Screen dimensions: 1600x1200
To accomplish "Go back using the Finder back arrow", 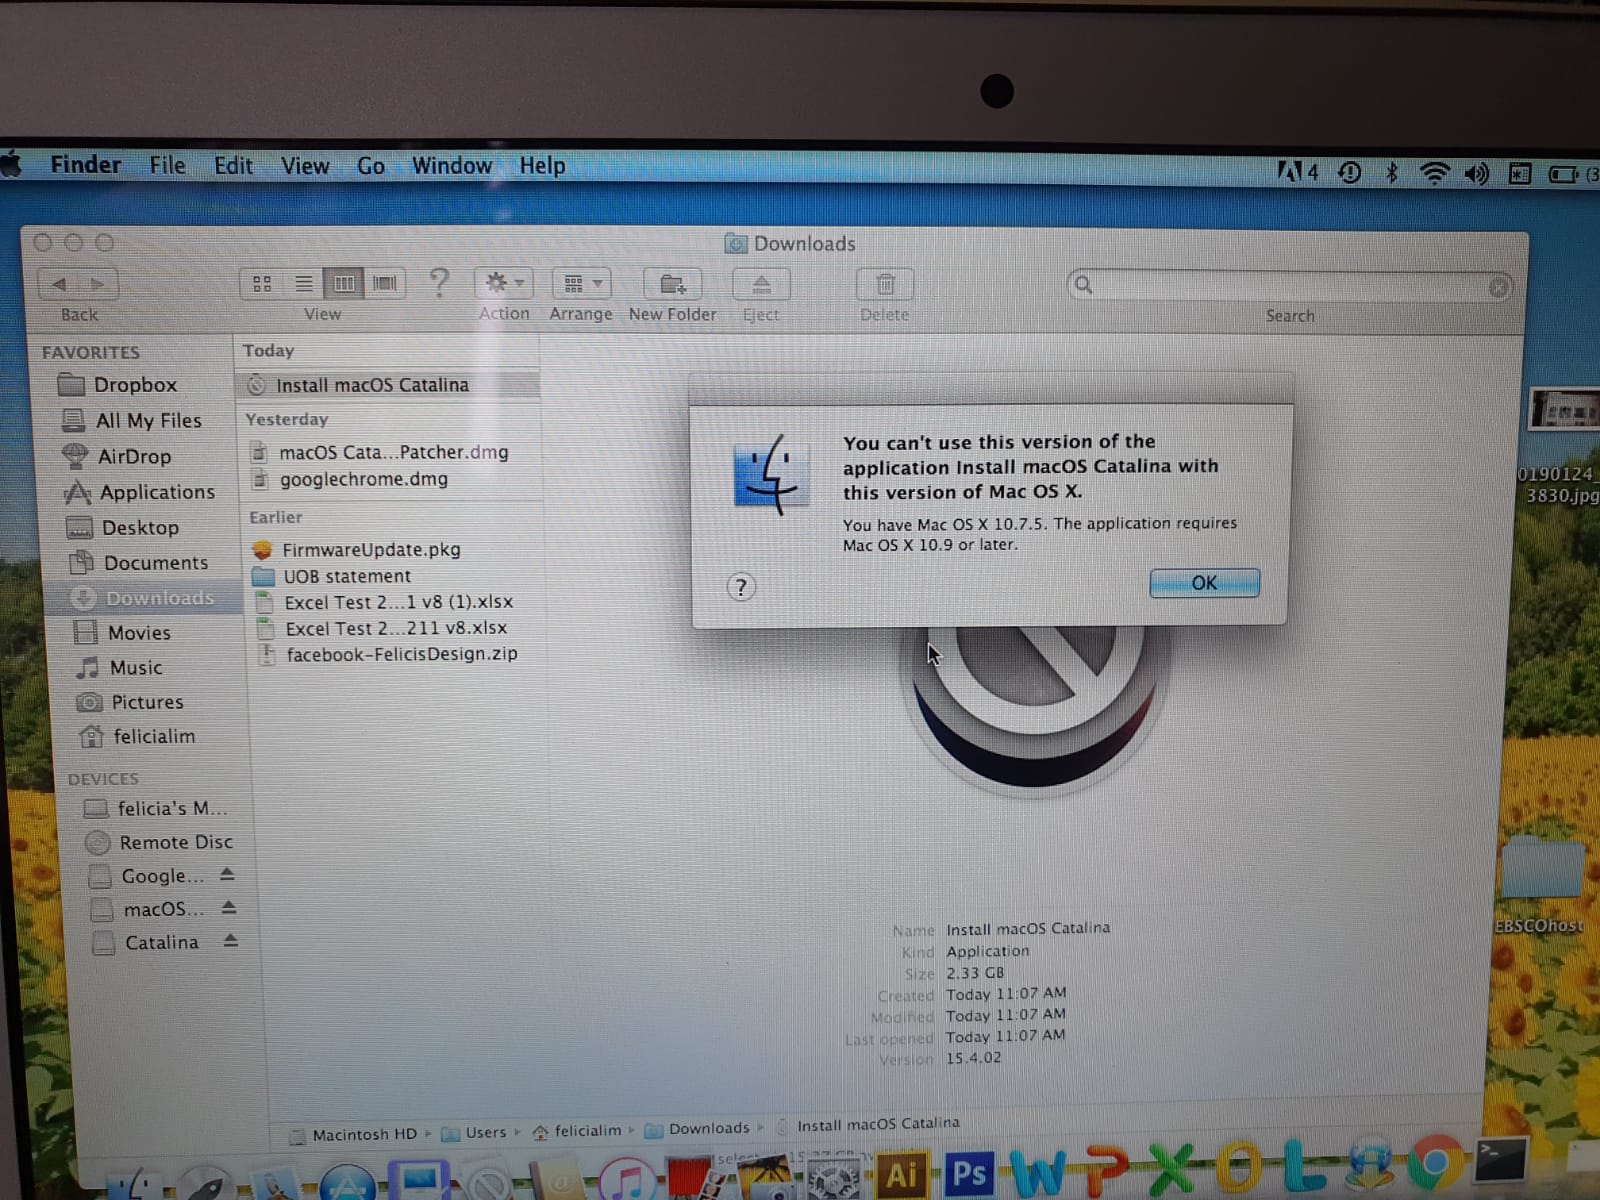I will [59, 284].
